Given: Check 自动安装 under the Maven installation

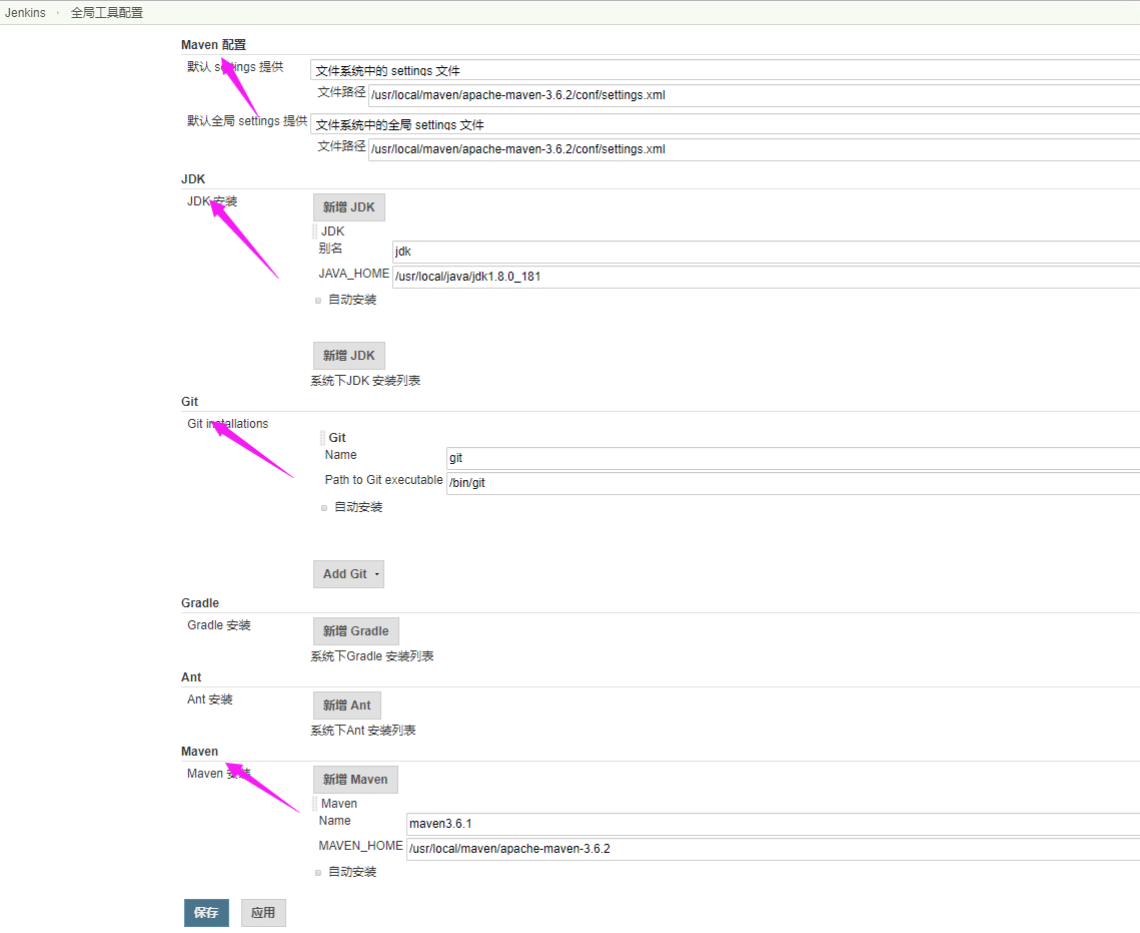Looking at the screenshot, I should pyautogui.click(x=319, y=873).
